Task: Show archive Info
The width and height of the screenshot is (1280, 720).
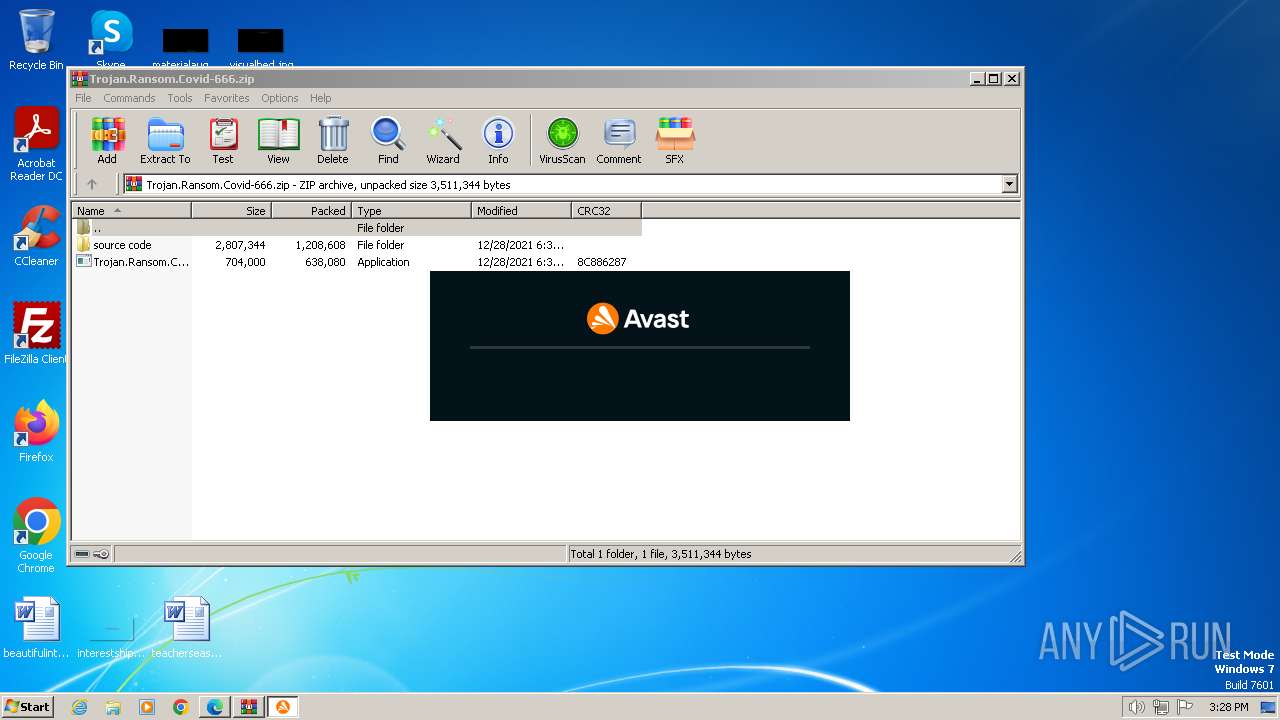Action: 498,140
